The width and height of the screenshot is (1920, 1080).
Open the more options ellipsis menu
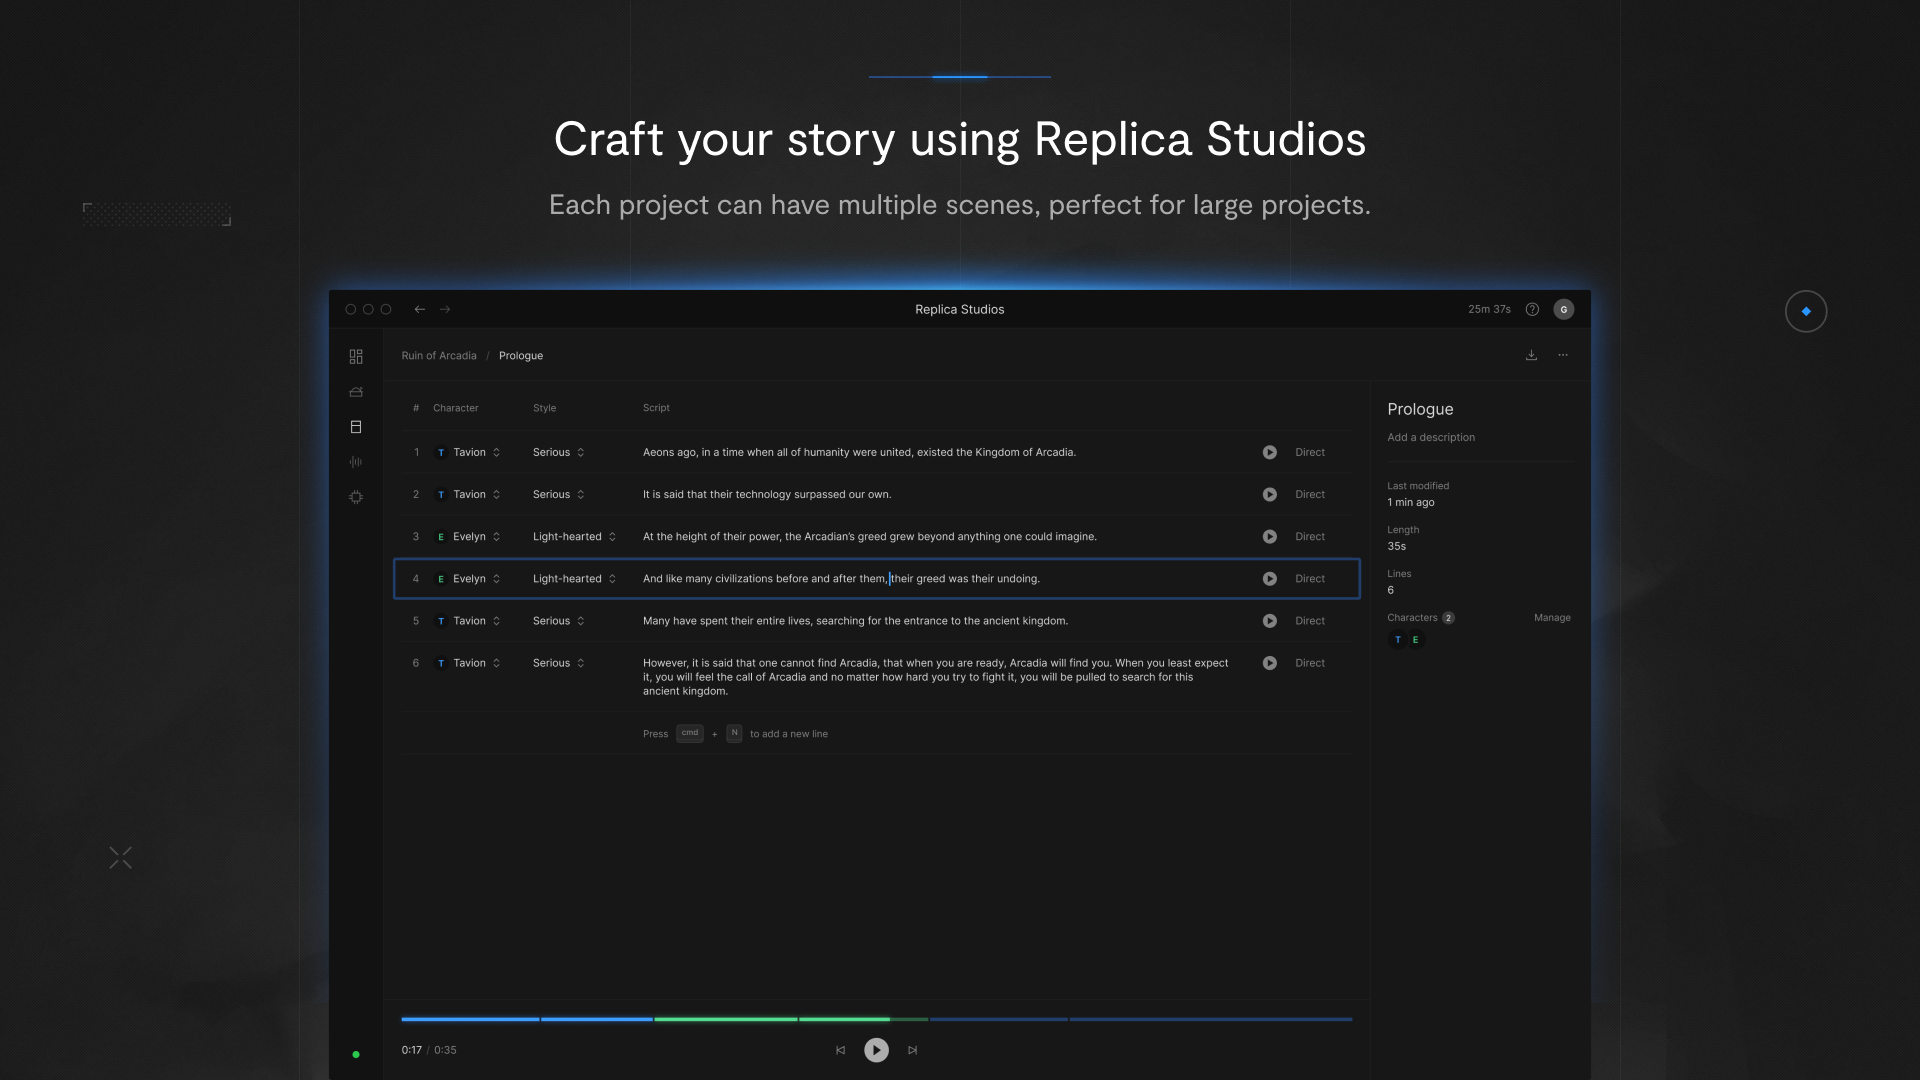(1563, 355)
